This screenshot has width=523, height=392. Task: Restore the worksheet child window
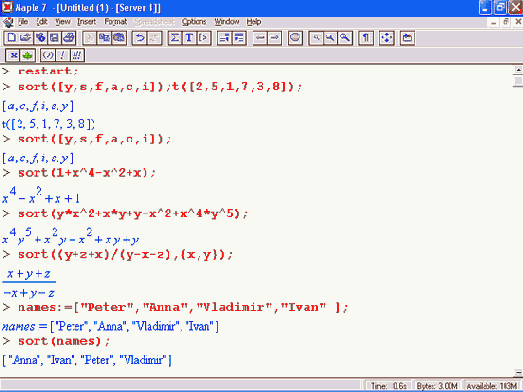506,22
